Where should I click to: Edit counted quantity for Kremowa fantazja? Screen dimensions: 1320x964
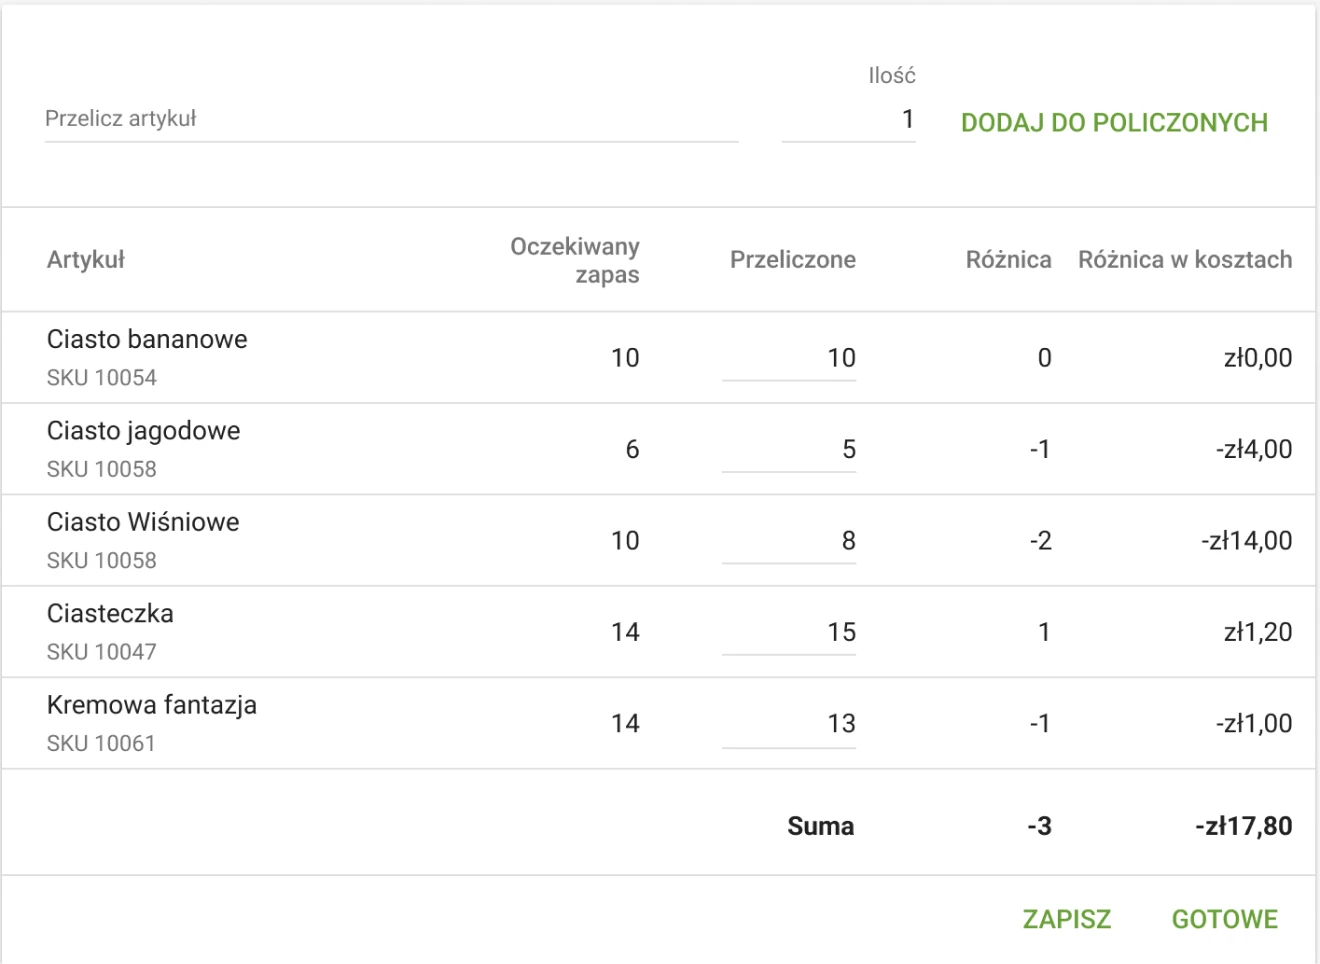point(789,723)
